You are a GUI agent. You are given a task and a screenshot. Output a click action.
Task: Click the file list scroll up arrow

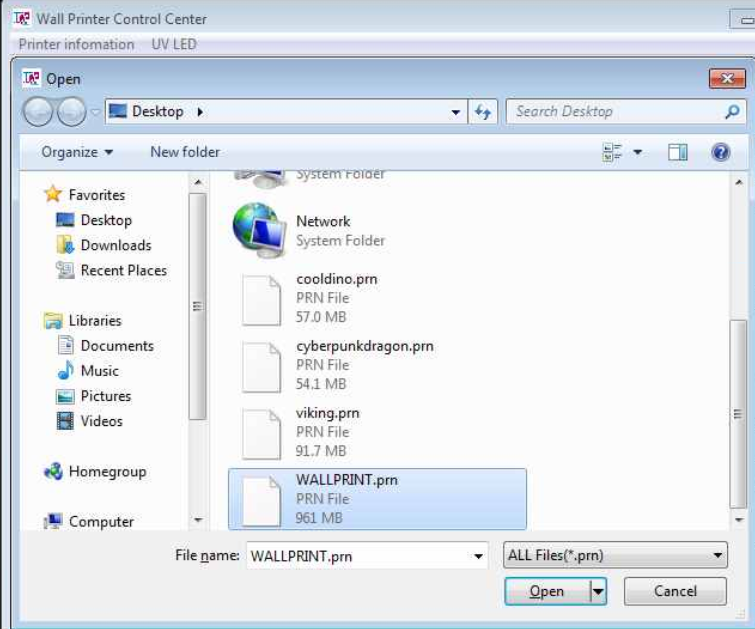coord(739,183)
